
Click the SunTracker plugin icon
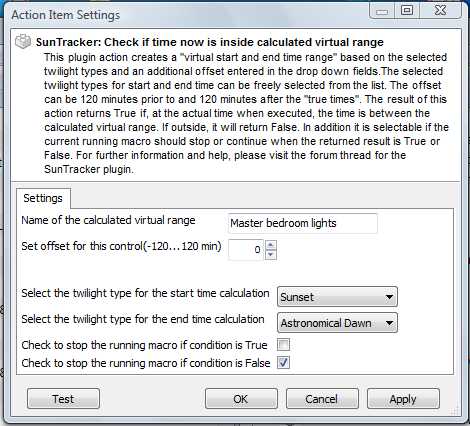click(23, 42)
